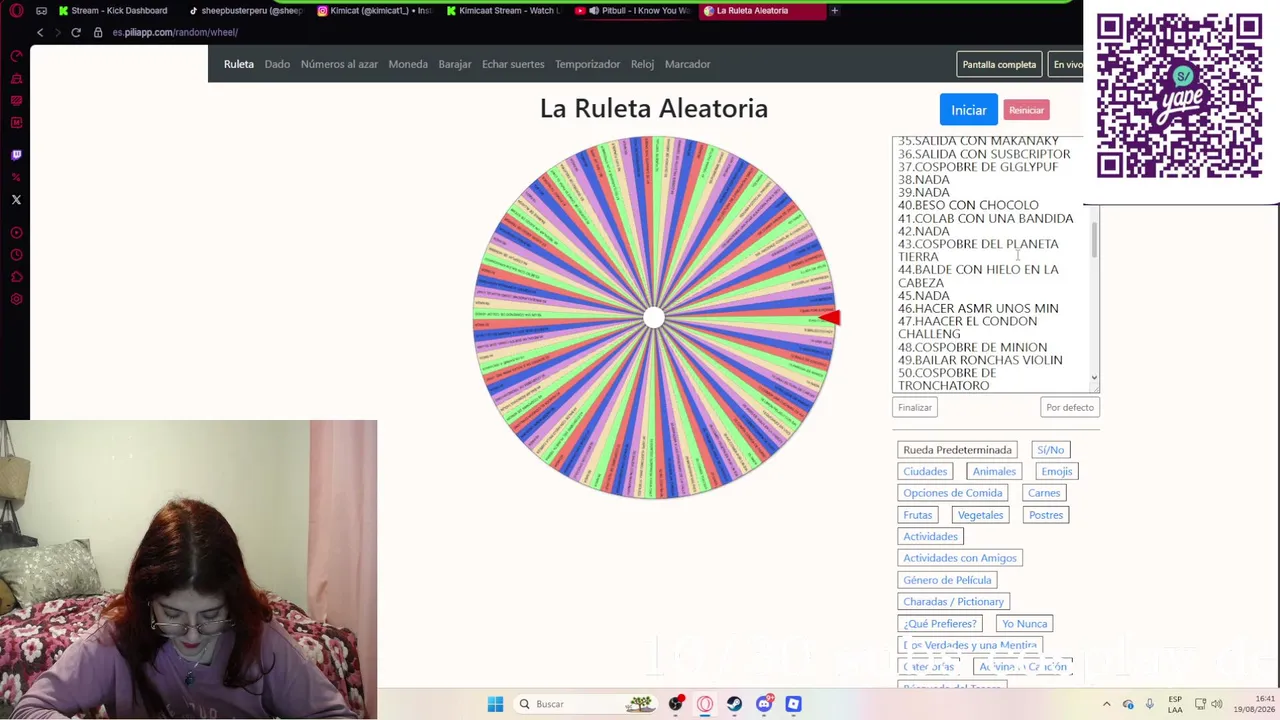The width and height of the screenshot is (1280, 720).
Task: Click the volume speaker tray icon
Action: pos(1219,704)
